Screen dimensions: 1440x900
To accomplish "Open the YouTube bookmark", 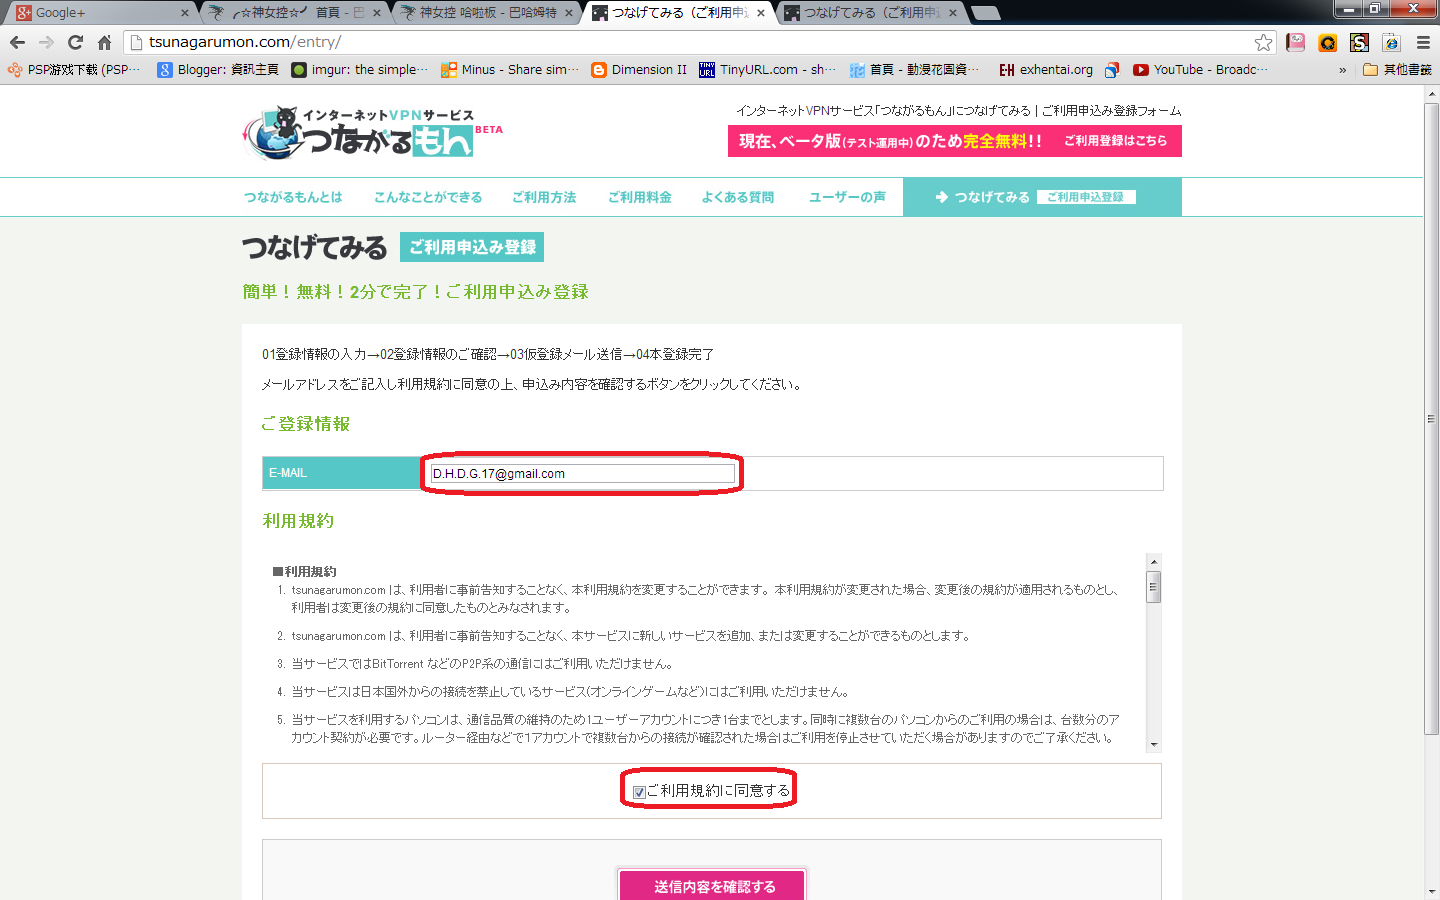I will (x=1200, y=70).
